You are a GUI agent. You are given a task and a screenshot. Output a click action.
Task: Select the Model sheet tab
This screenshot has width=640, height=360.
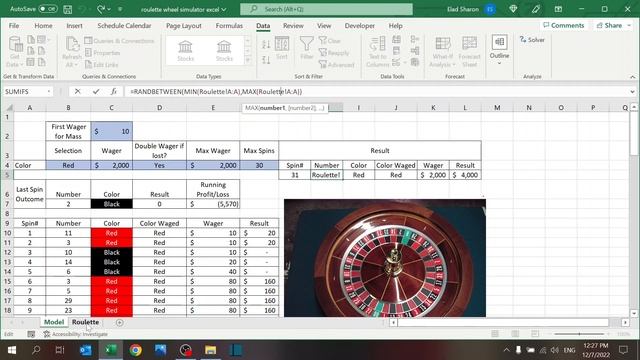point(54,322)
